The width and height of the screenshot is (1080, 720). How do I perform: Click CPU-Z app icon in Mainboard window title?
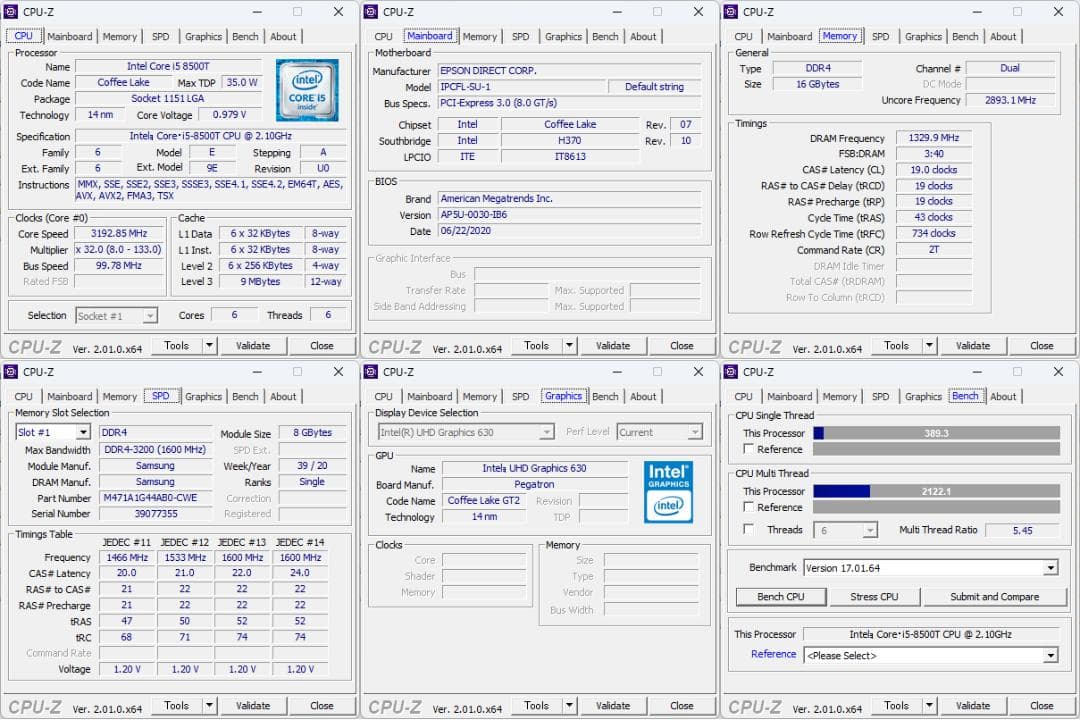(371, 12)
